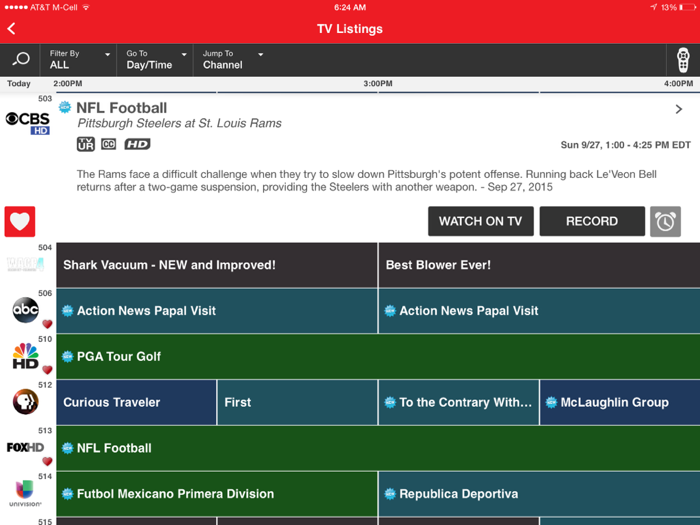
Task: Open the remote control icon
Action: (683, 60)
